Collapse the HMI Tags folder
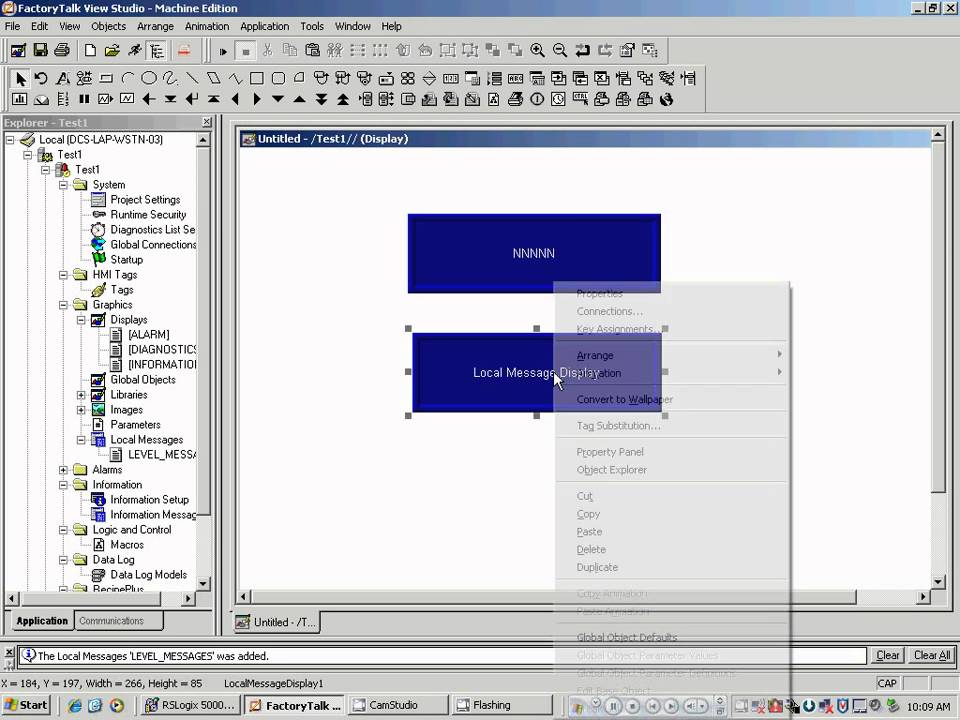 point(64,275)
